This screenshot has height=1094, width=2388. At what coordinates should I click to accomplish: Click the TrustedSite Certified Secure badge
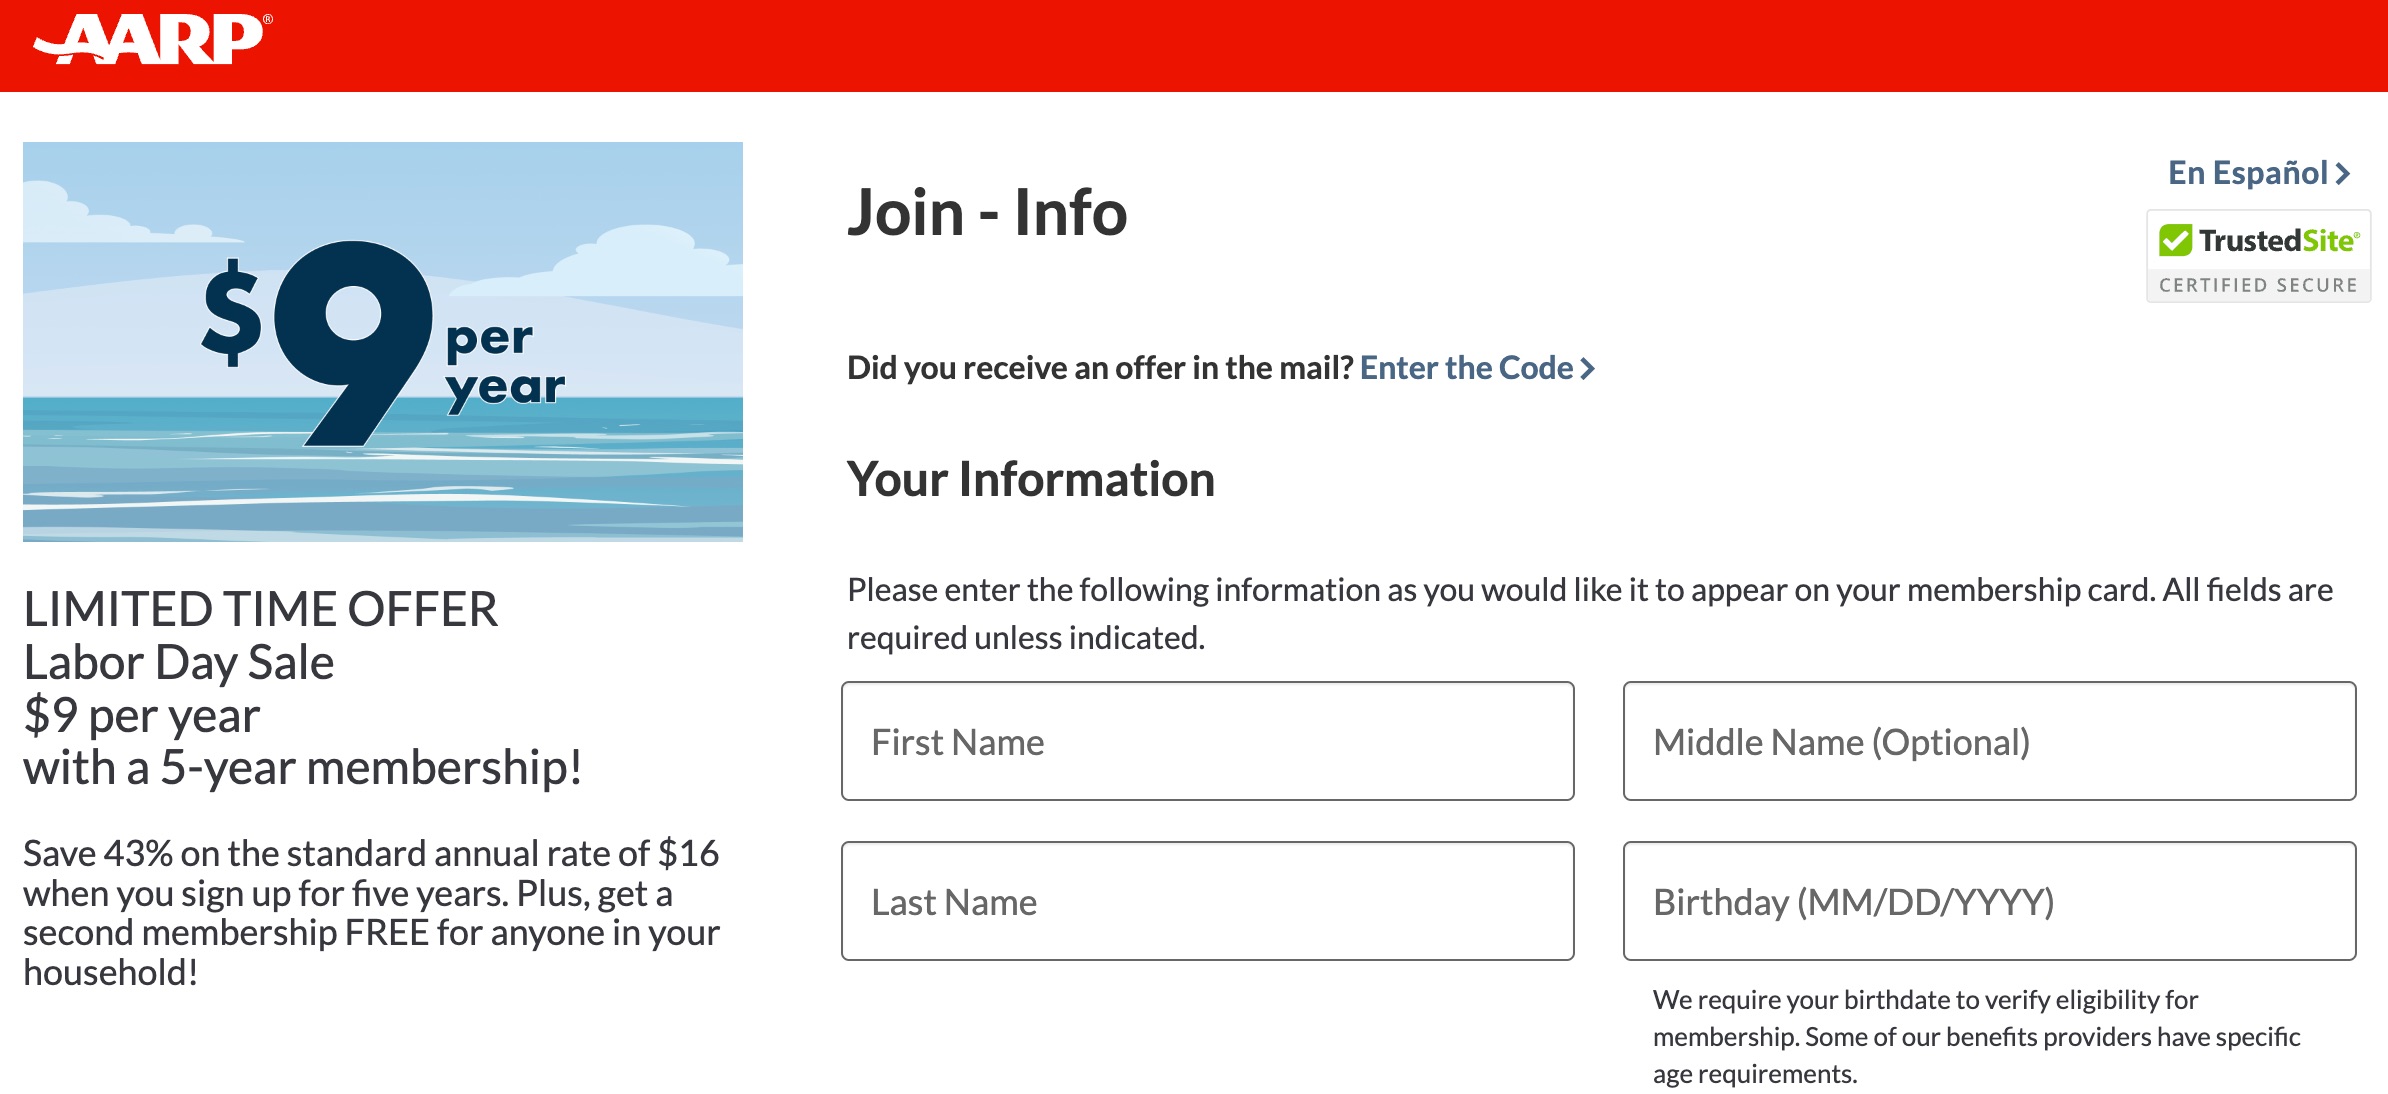point(2258,255)
